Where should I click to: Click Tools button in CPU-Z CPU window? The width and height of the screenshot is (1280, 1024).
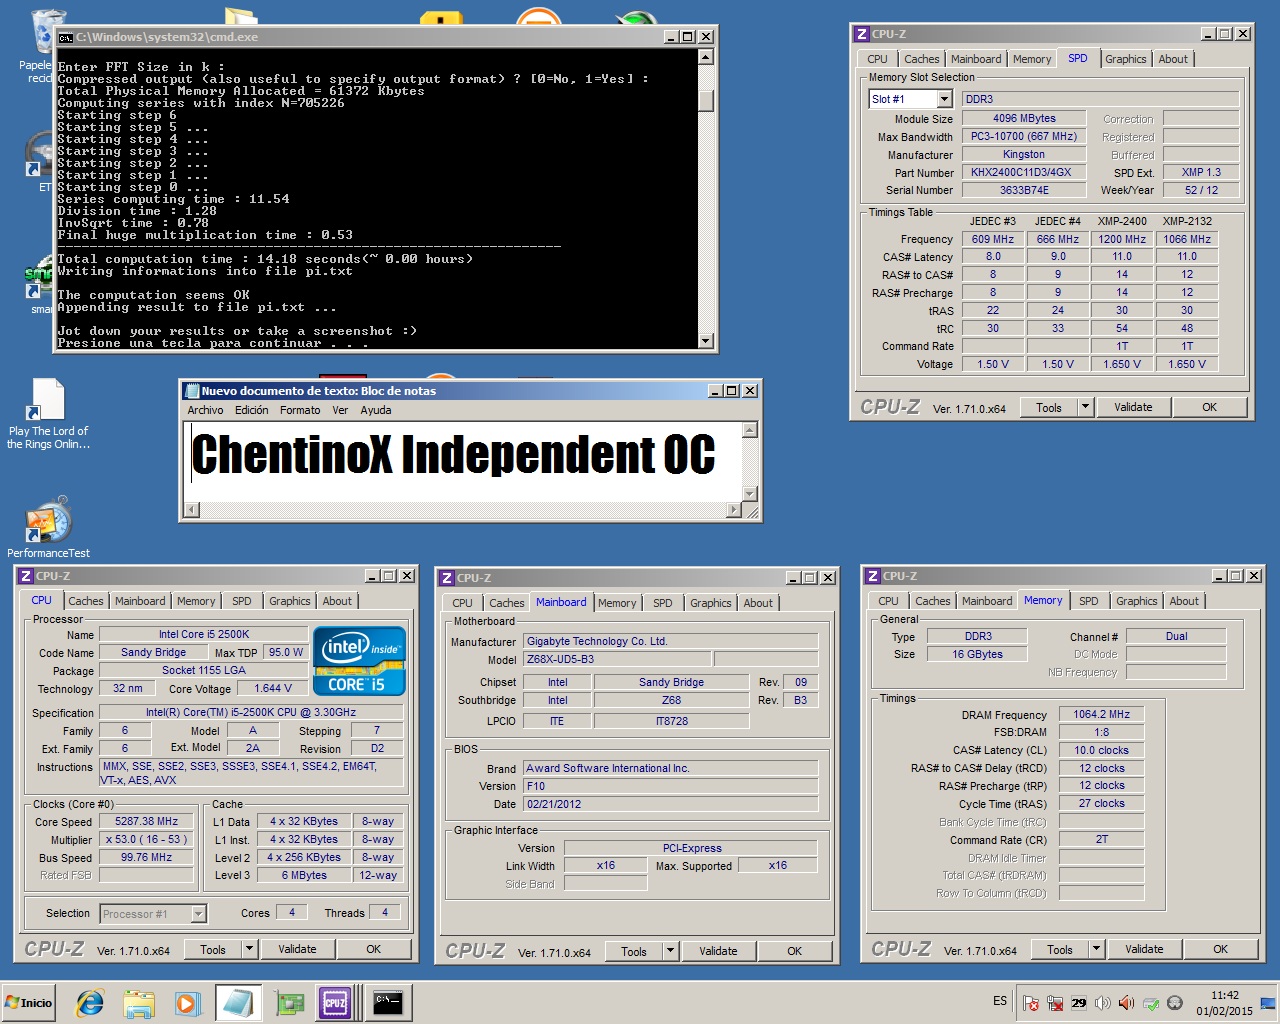(x=213, y=949)
